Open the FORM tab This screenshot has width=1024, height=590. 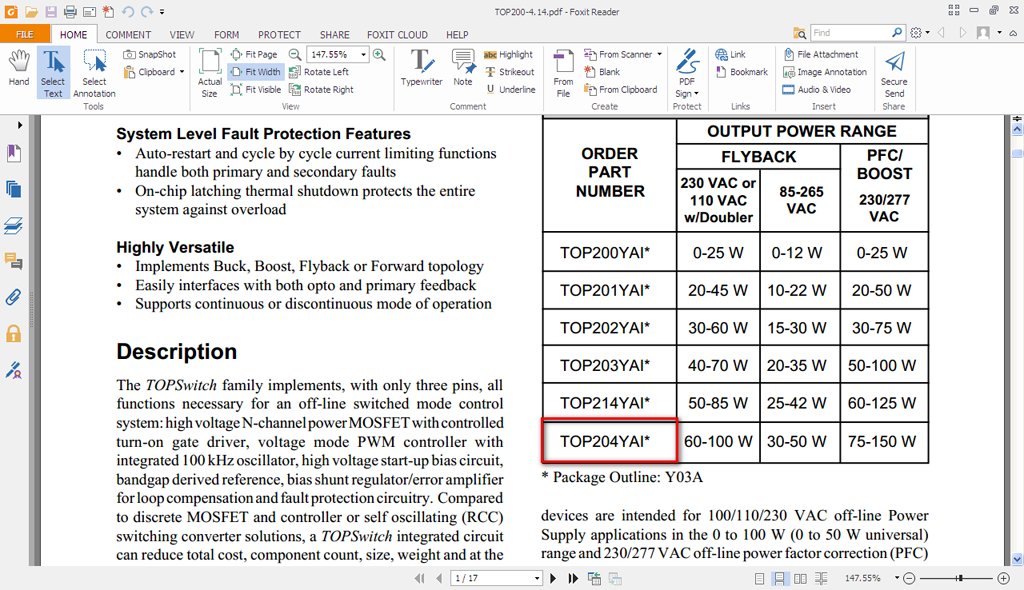click(x=227, y=35)
